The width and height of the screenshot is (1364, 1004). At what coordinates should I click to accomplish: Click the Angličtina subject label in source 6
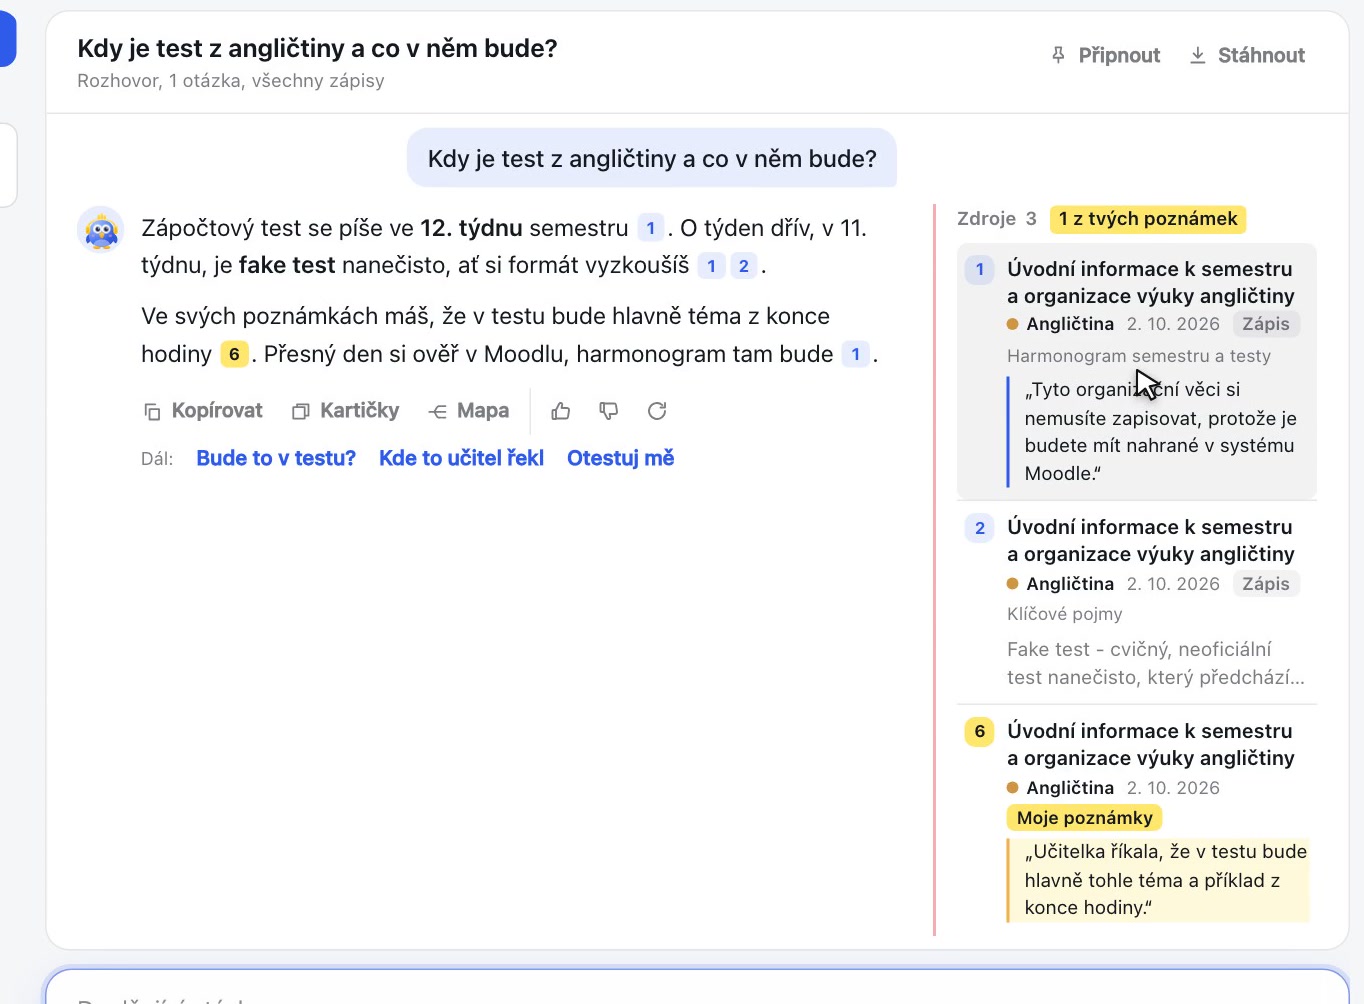pyautogui.click(x=1070, y=788)
